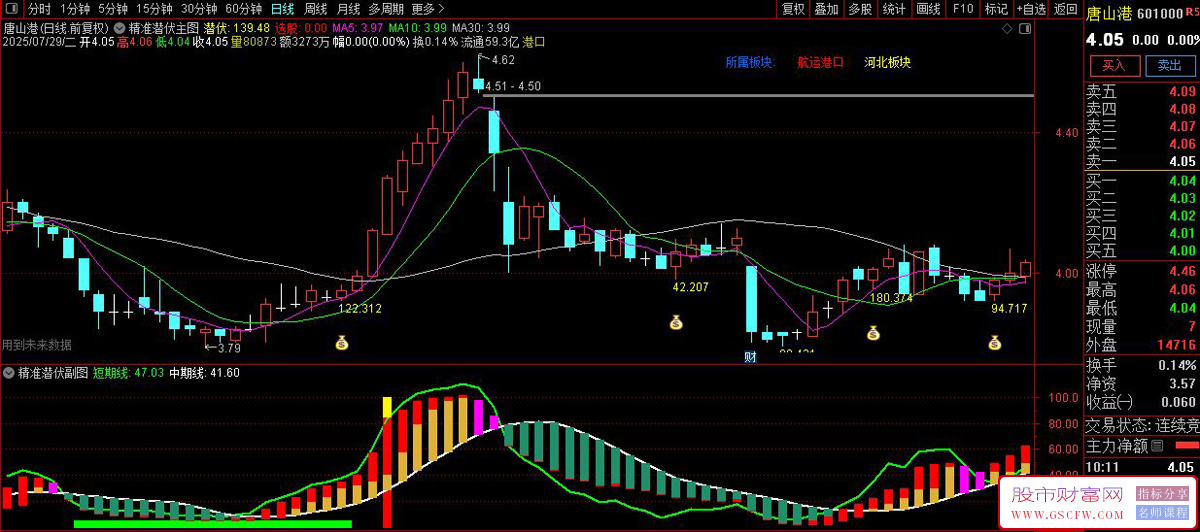Image resolution: width=1200 pixels, height=532 pixels.
Task: Click the money bag icon near 122.312
Action: [343, 343]
